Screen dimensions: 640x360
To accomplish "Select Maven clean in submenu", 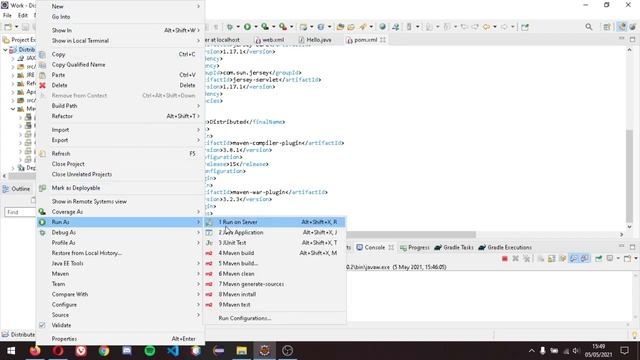I will pyautogui.click(x=275, y=273).
